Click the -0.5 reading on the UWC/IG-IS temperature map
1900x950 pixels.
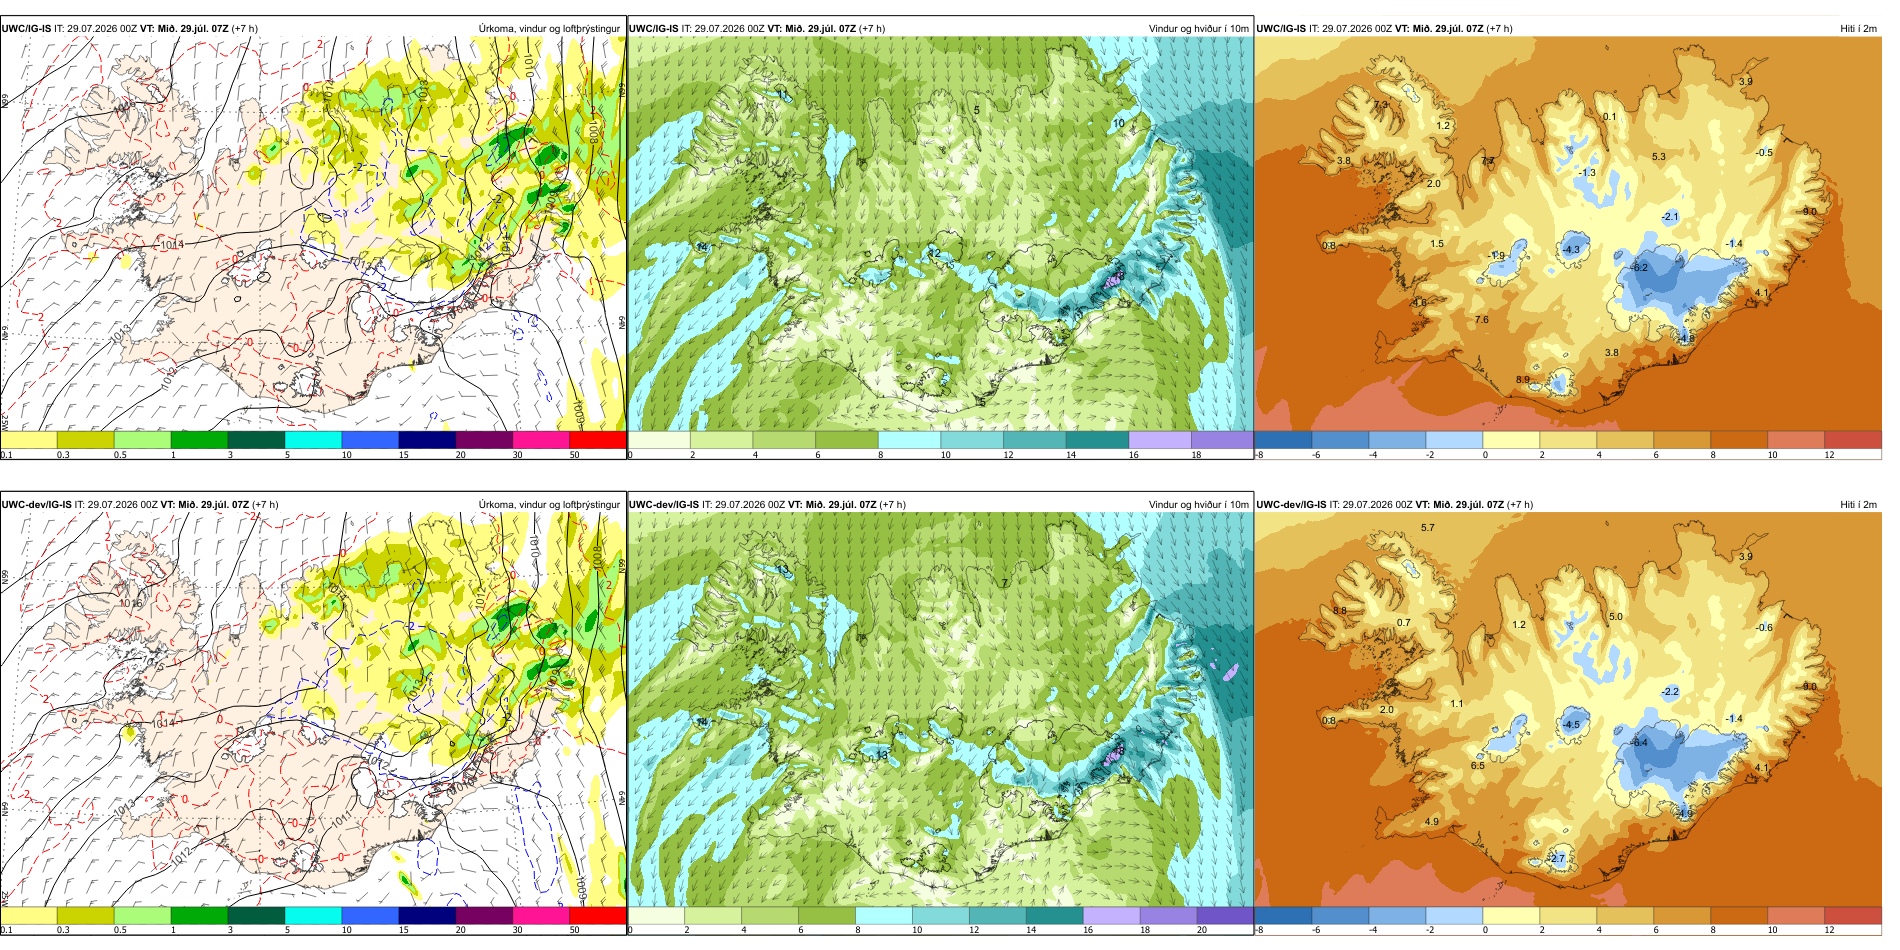pos(1765,153)
